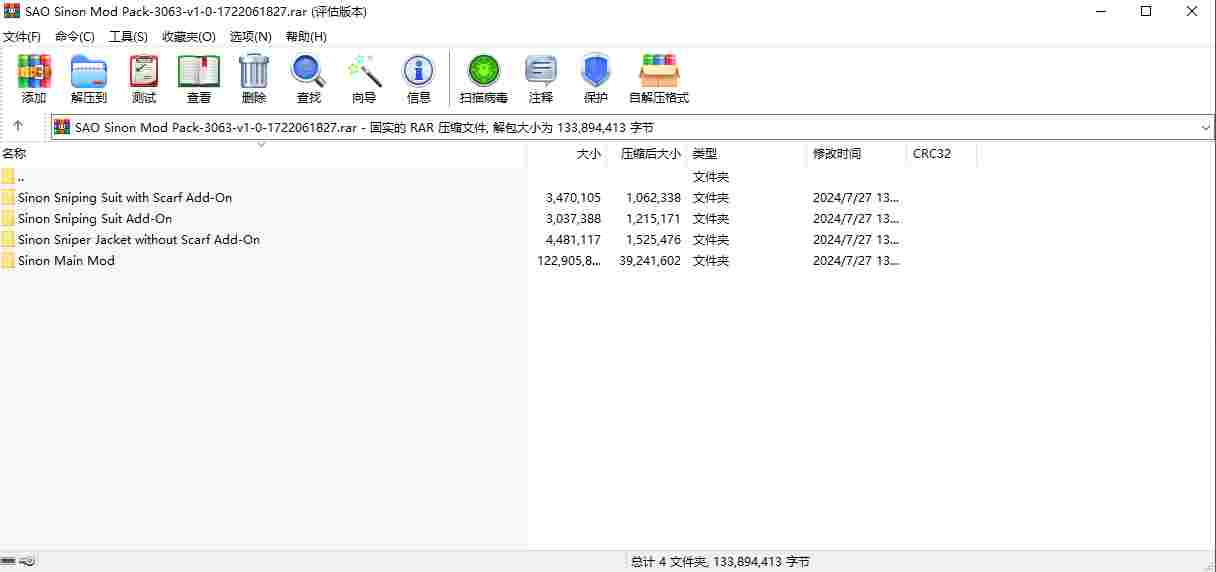Click the packed size 1,215,171
The width and height of the screenshot is (1216, 572).
[654, 219]
